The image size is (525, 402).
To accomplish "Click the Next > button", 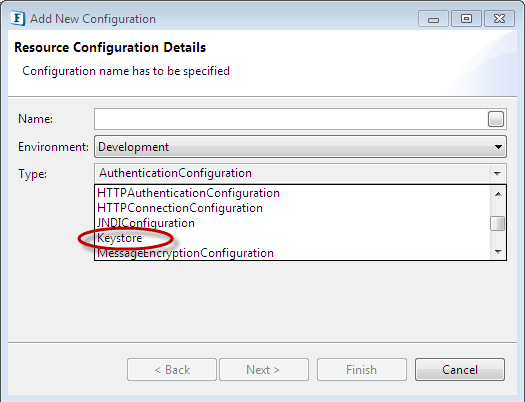I will [264, 370].
